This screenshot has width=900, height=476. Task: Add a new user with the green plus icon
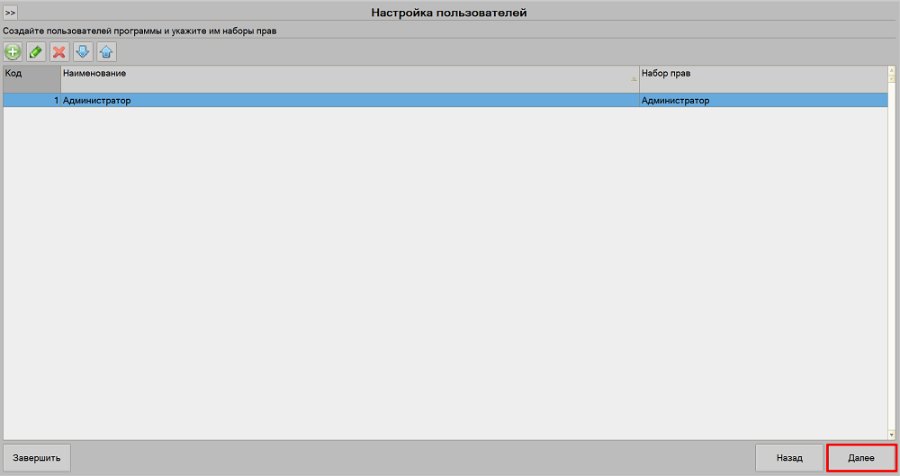point(13,52)
